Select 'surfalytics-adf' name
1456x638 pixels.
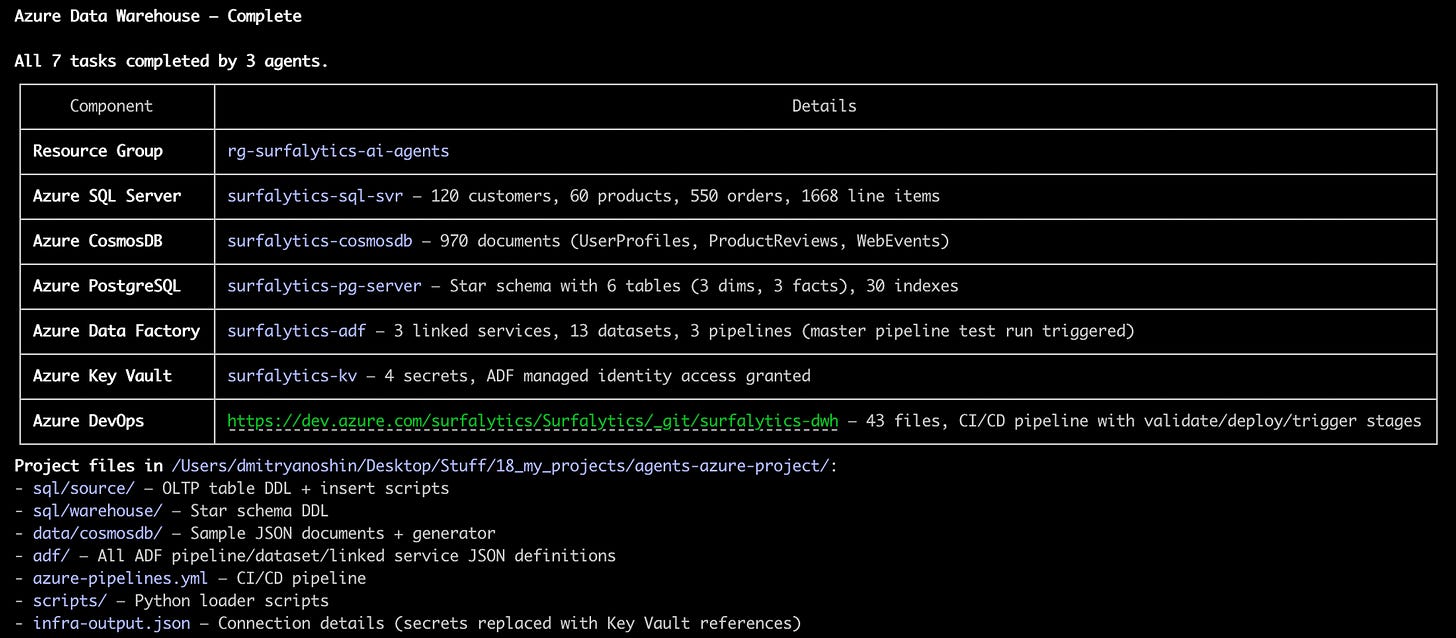[x=296, y=331]
